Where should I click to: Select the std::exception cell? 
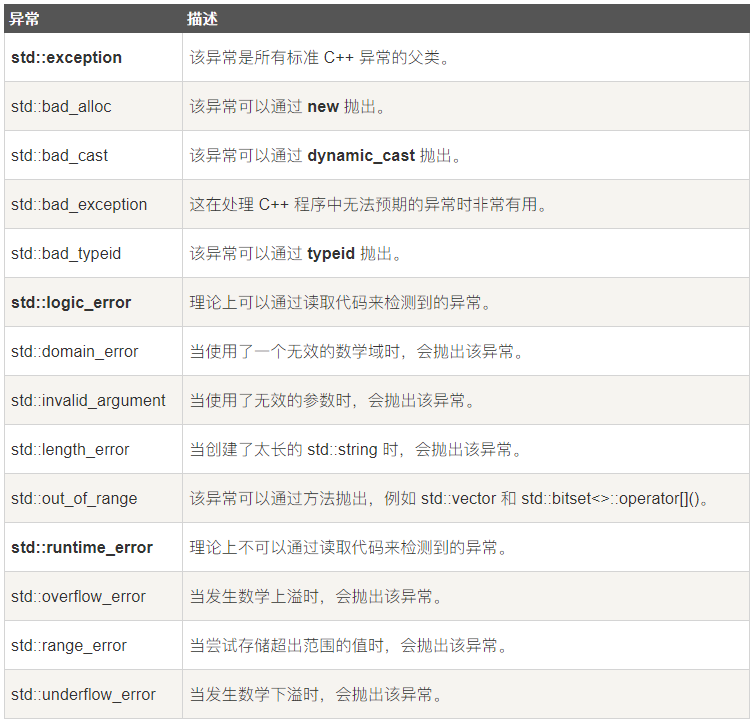[66, 57]
